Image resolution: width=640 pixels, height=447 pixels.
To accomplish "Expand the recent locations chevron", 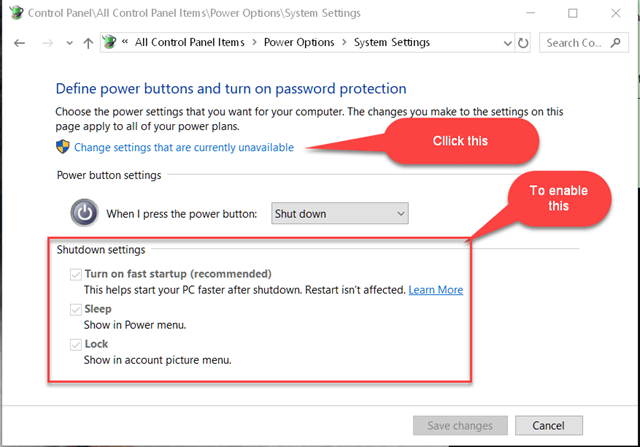I will pyautogui.click(x=69, y=43).
